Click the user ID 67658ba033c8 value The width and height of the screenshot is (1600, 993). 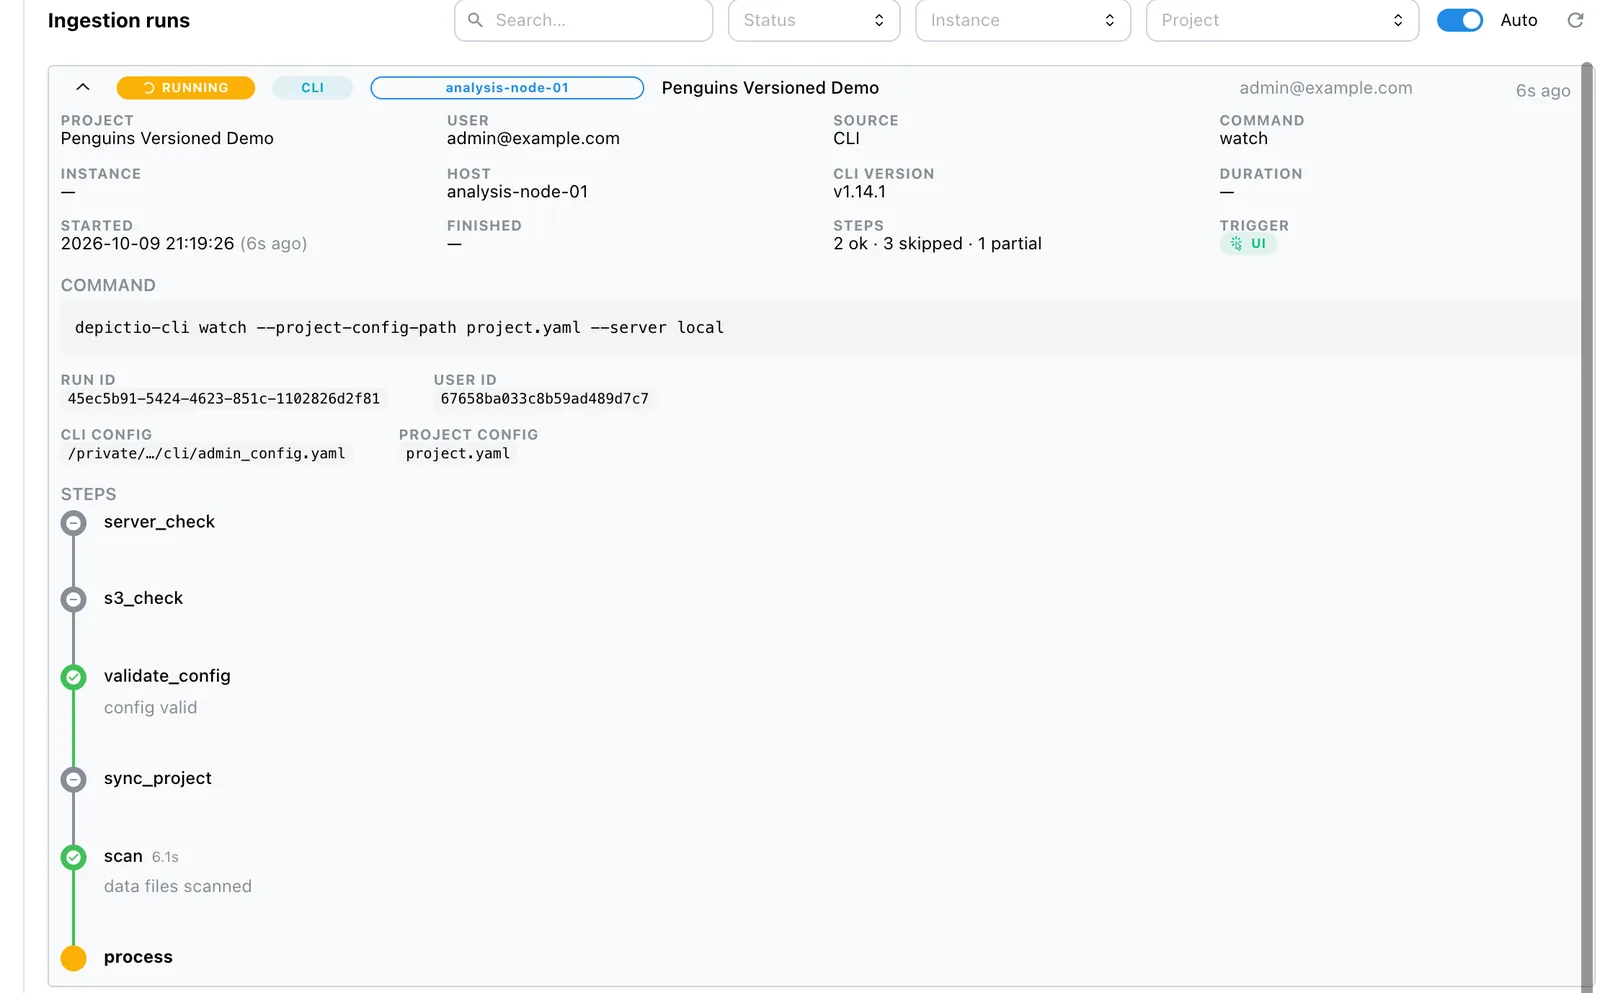click(x=545, y=399)
